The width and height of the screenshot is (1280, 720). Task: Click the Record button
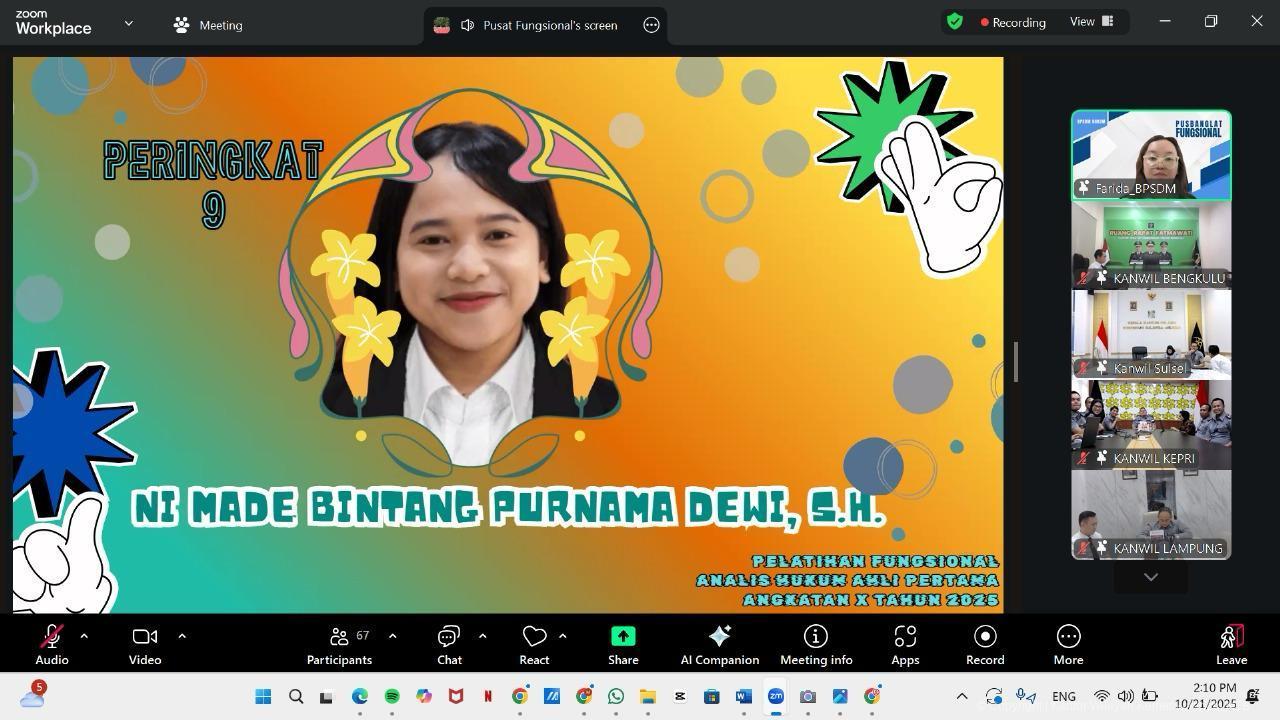pos(985,645)
